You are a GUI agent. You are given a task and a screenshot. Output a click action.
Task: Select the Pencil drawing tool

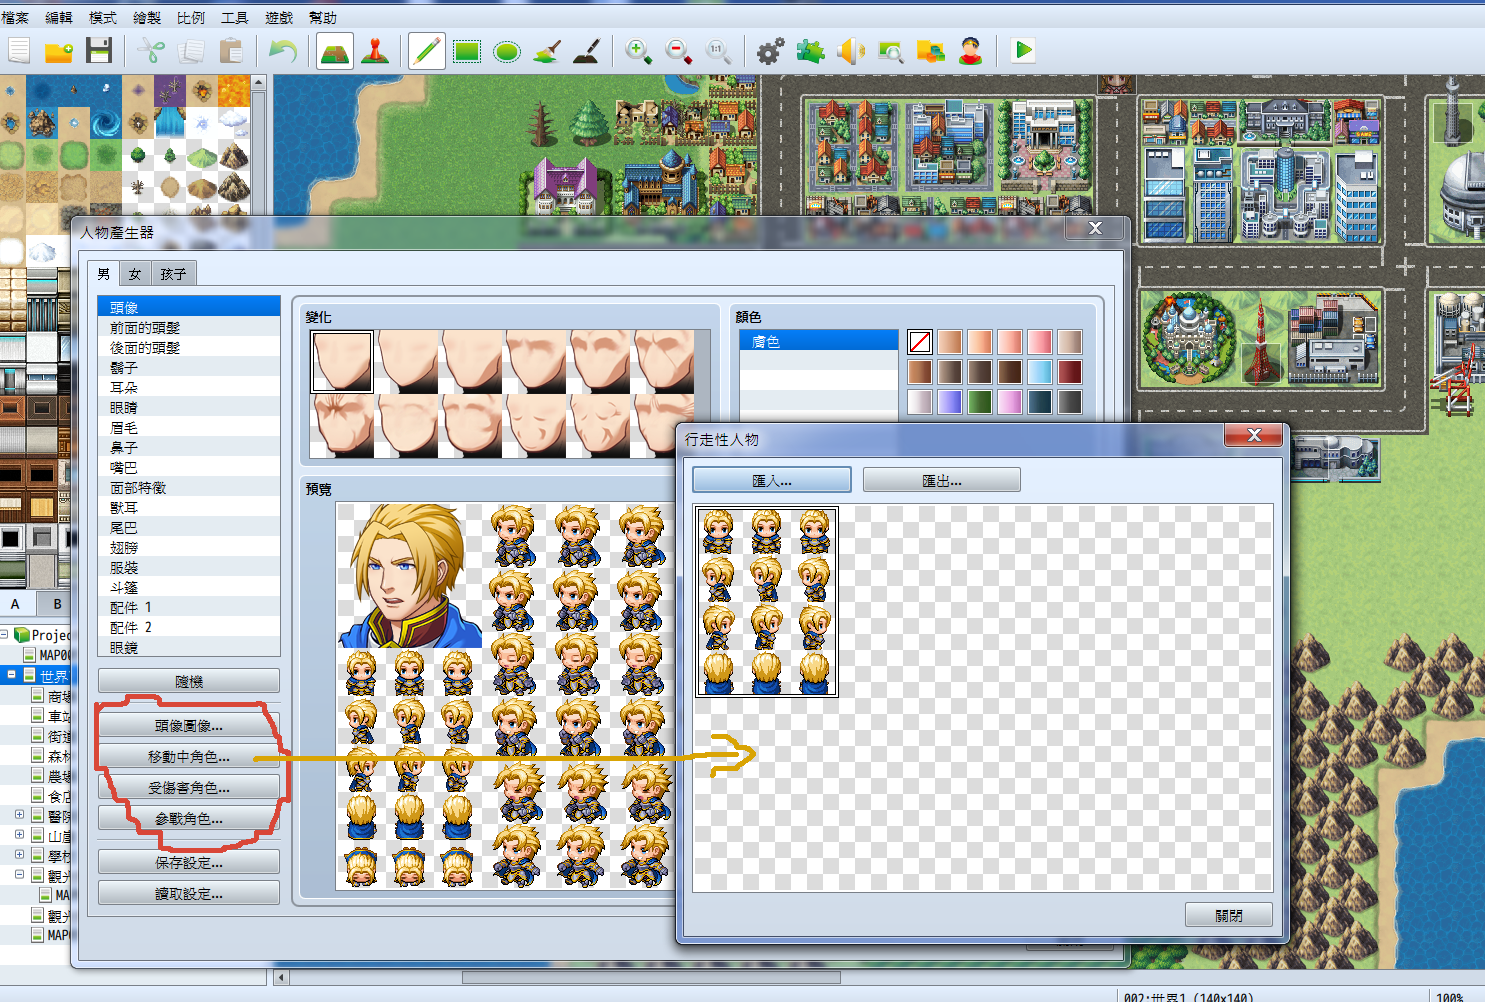click(427, 50)
